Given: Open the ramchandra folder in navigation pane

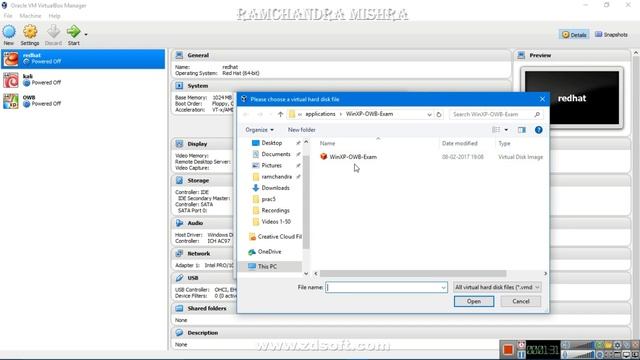Looking at the screenshot, I should pyautogui.click(x=276, y=177).
